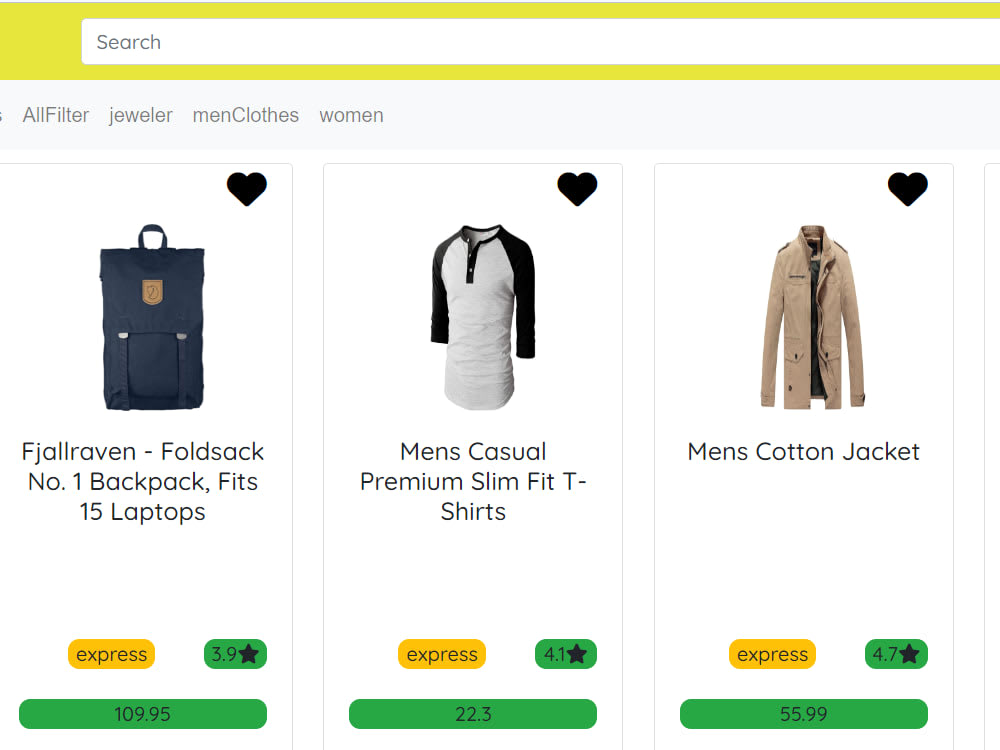Click the star rating badge showing 4.1
Viewport: 1000px width, 750px height.
click(x=565, y=654)
